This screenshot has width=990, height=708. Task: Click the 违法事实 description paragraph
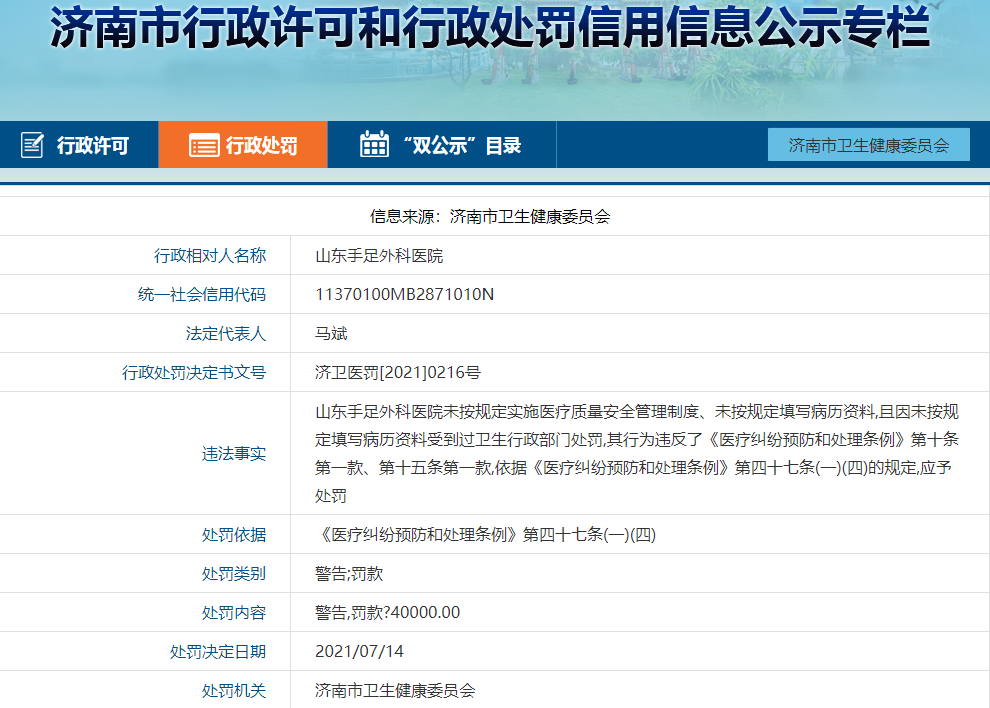637,453
